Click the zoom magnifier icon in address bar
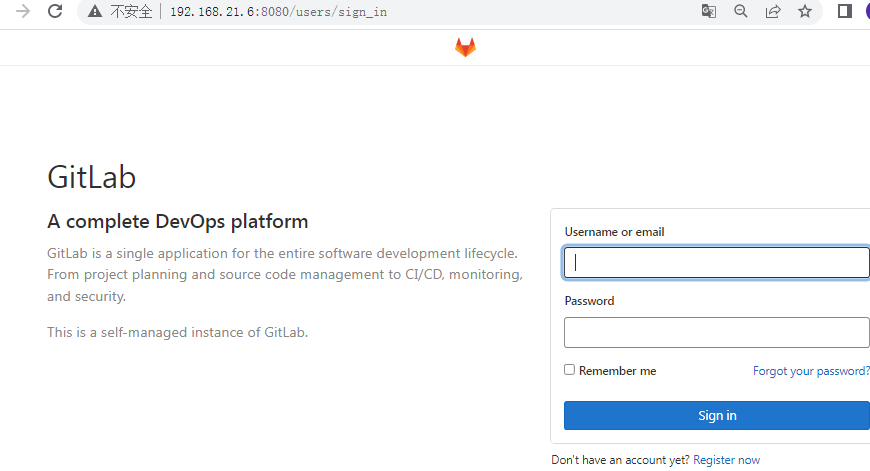870x471 pixels. pyautogui.click(x=741, y=11)
